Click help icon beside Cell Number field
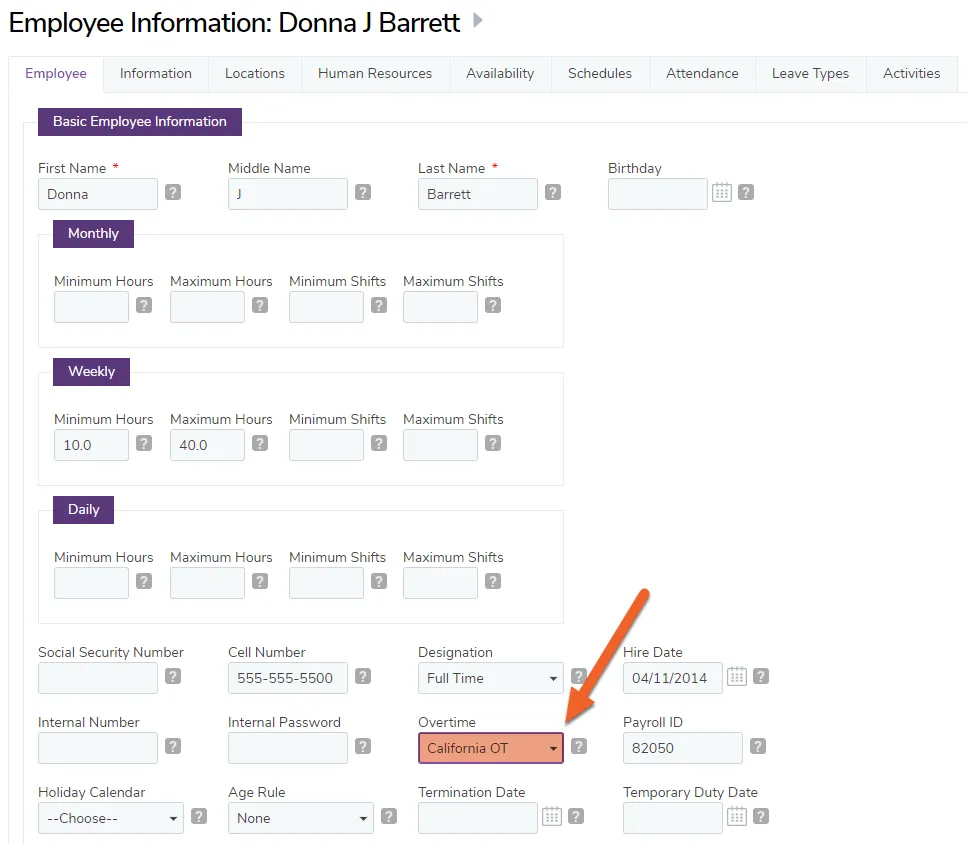967x844 pixels. [363, 676]
